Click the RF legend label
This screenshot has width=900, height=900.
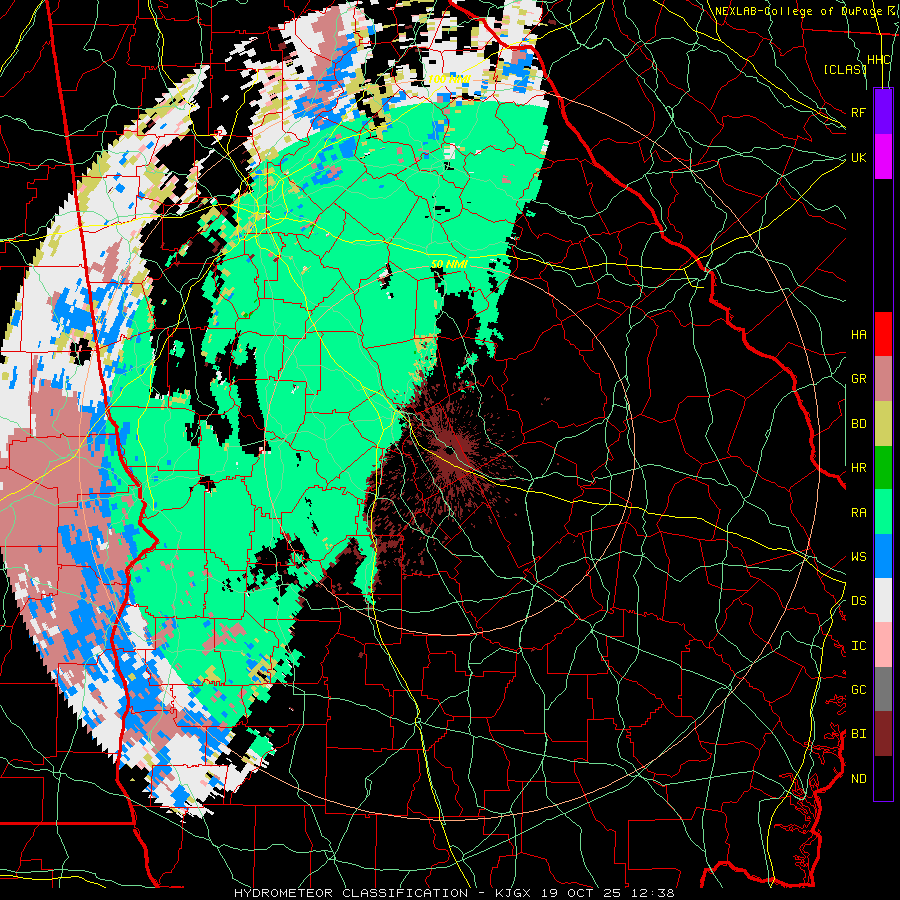(x=859, y=112)
